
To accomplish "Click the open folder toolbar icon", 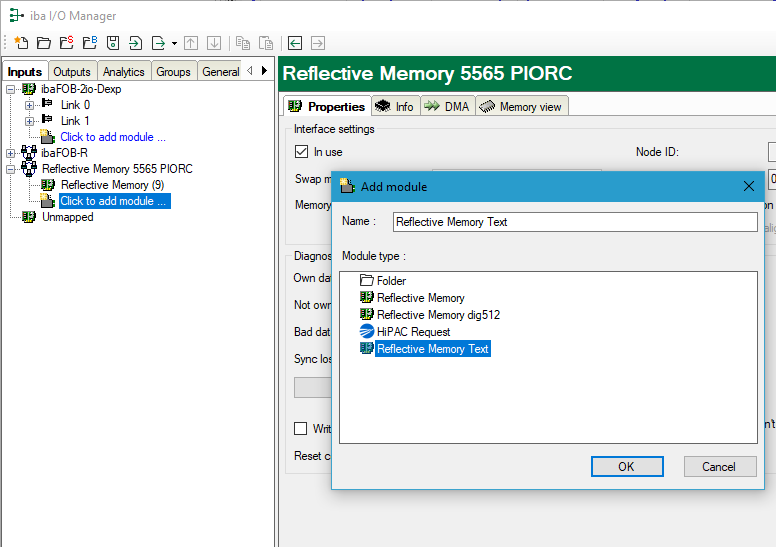I will (43, 43).
